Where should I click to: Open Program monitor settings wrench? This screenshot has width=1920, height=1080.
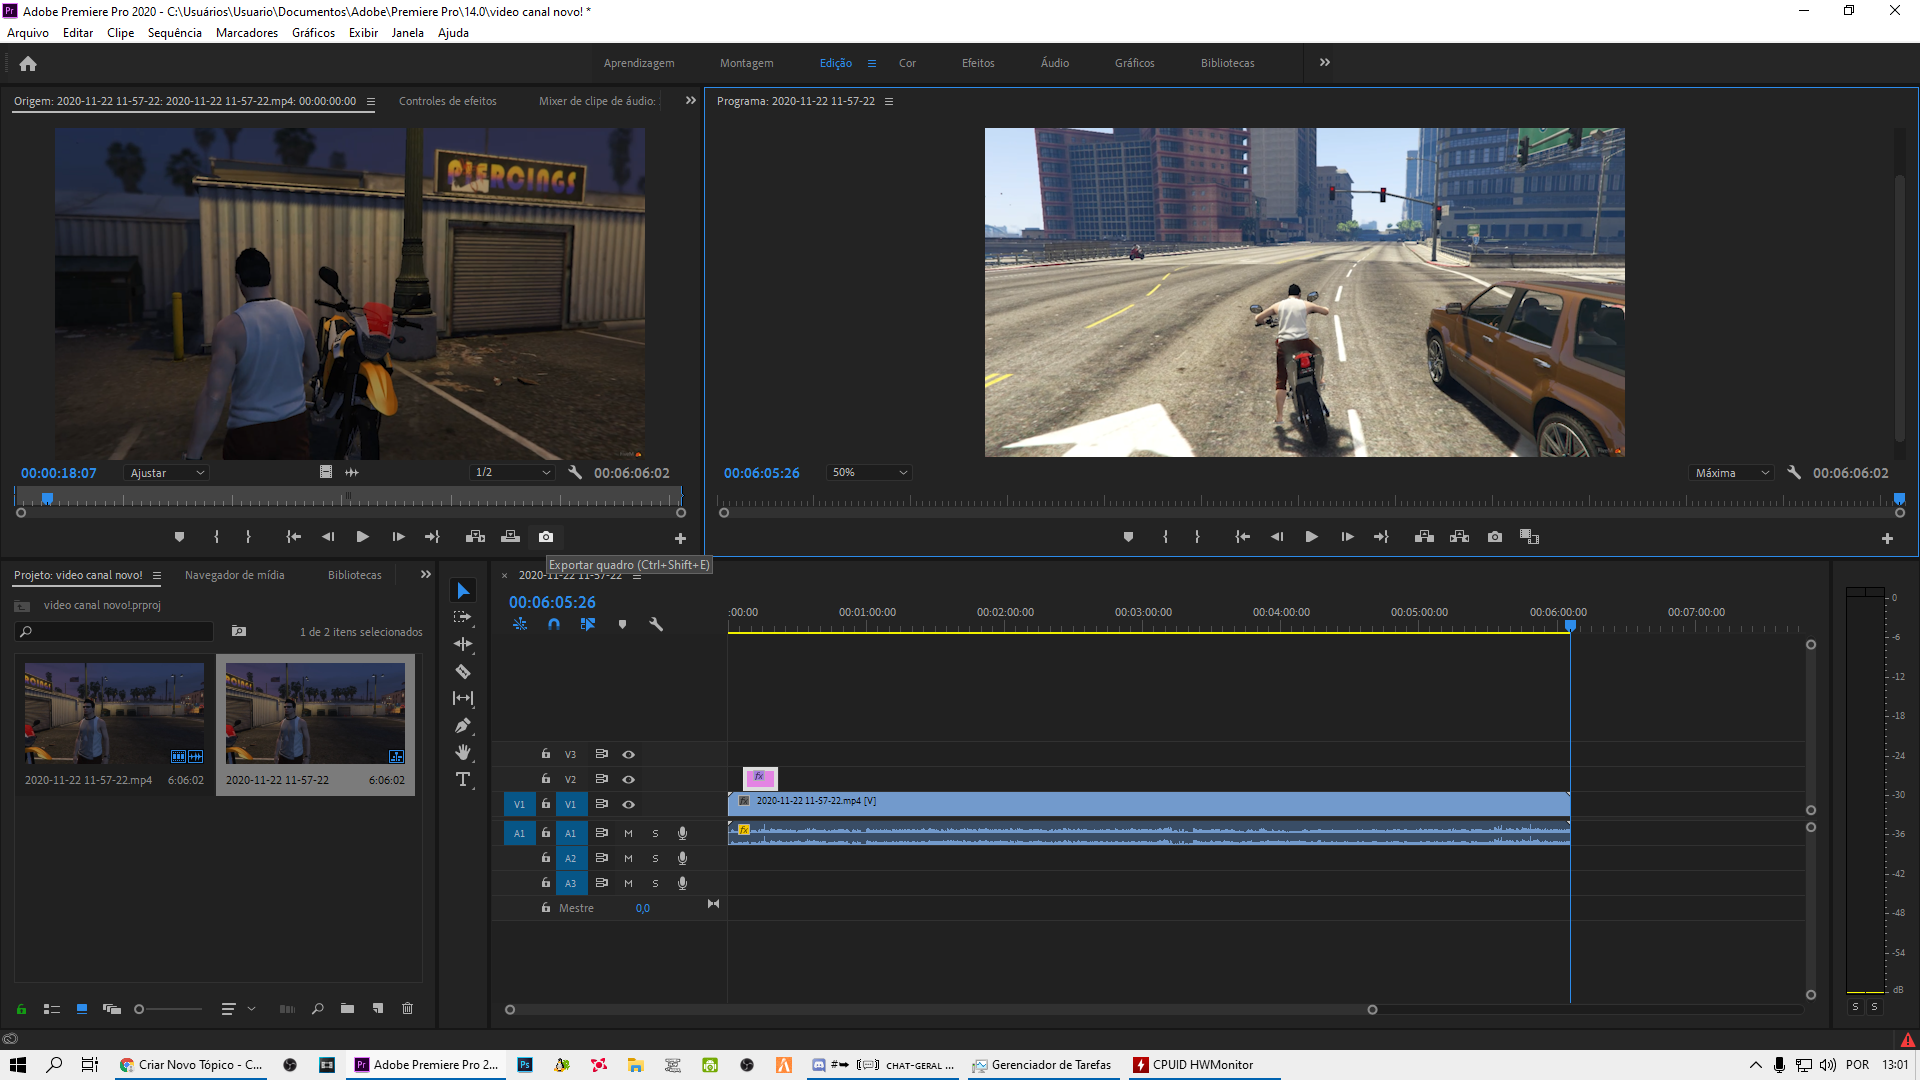[x=1794, y=472]
